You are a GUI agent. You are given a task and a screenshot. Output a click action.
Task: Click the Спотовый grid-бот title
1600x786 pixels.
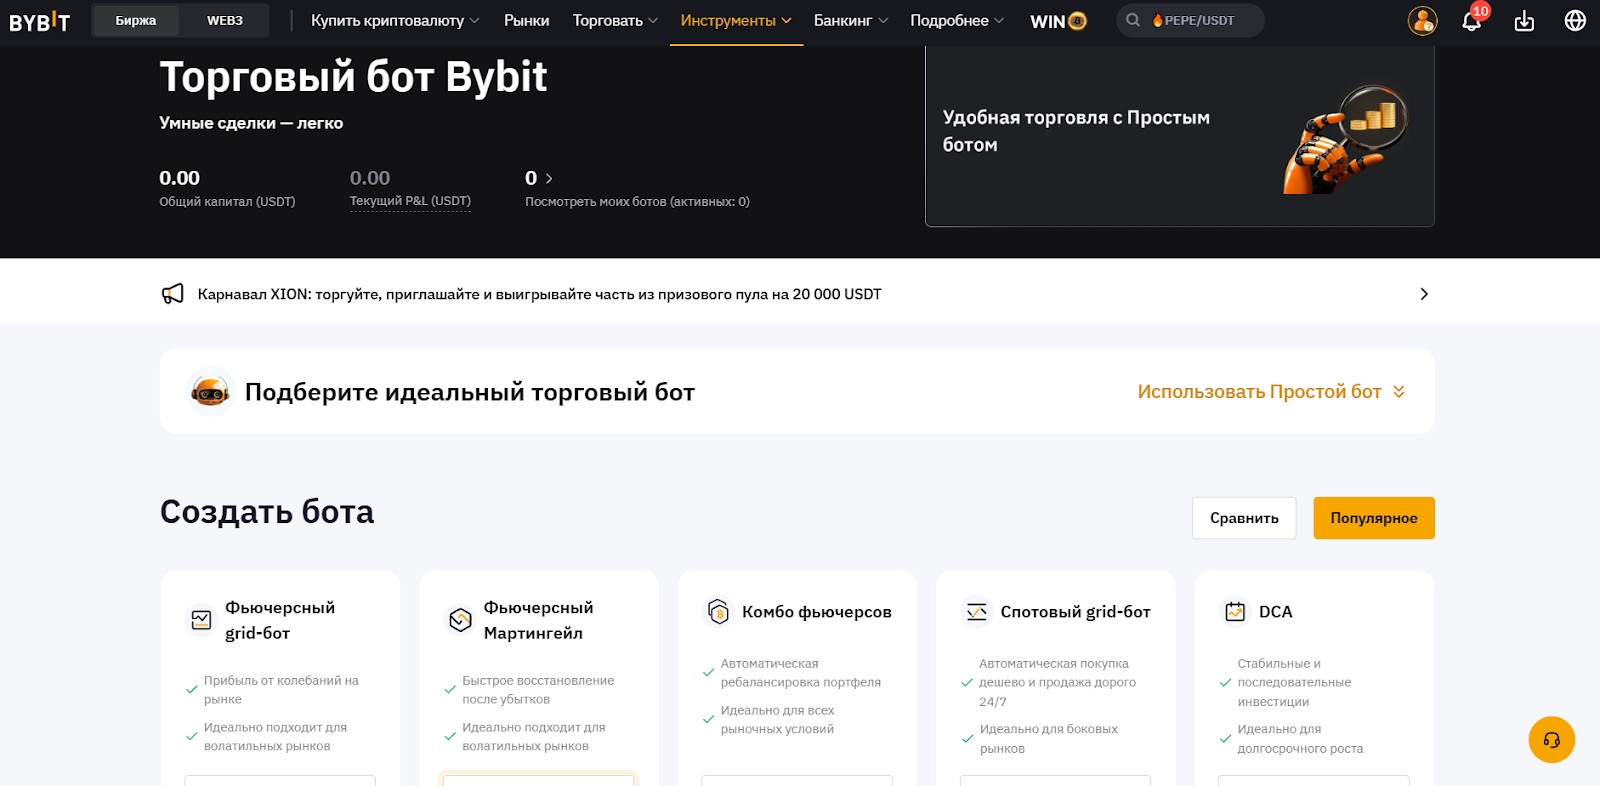pyautogui.click(x=1075, y=612)
